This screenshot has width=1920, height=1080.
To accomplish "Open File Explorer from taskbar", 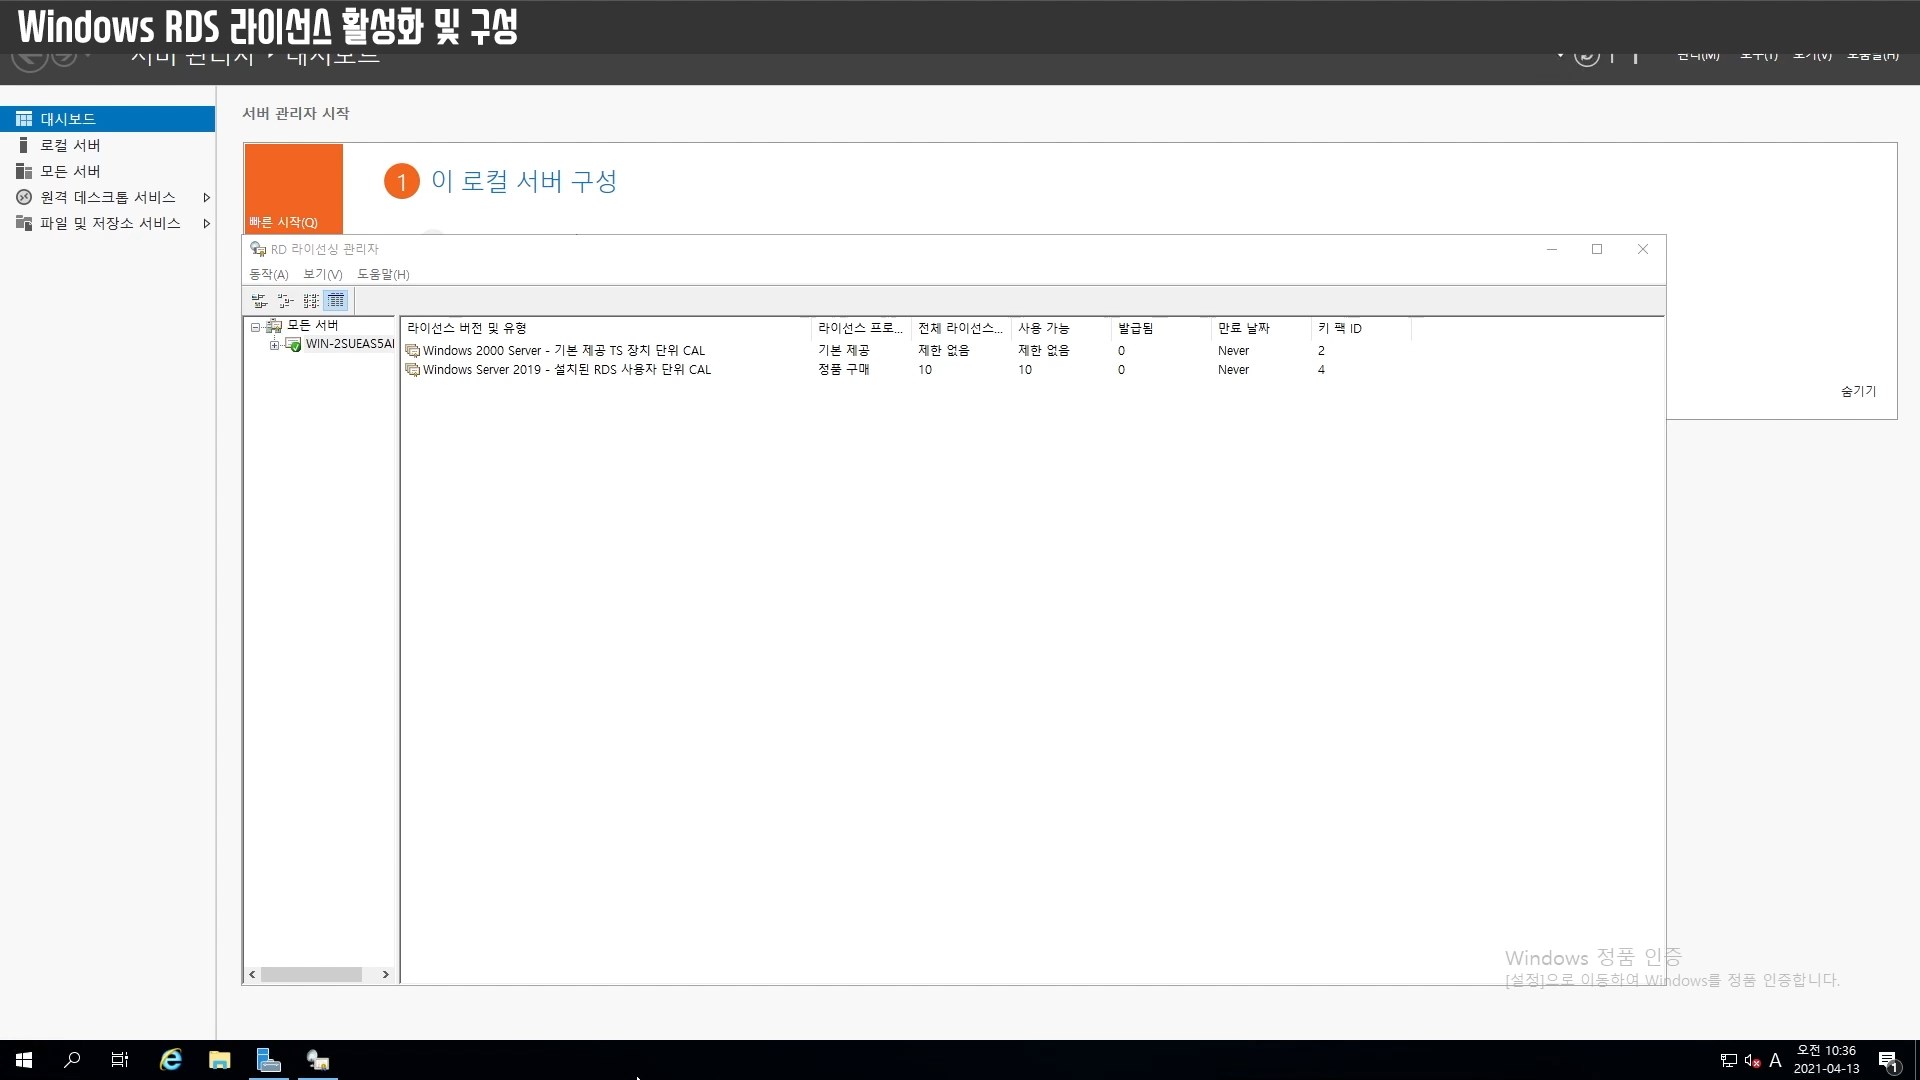I will [220, 1060].
